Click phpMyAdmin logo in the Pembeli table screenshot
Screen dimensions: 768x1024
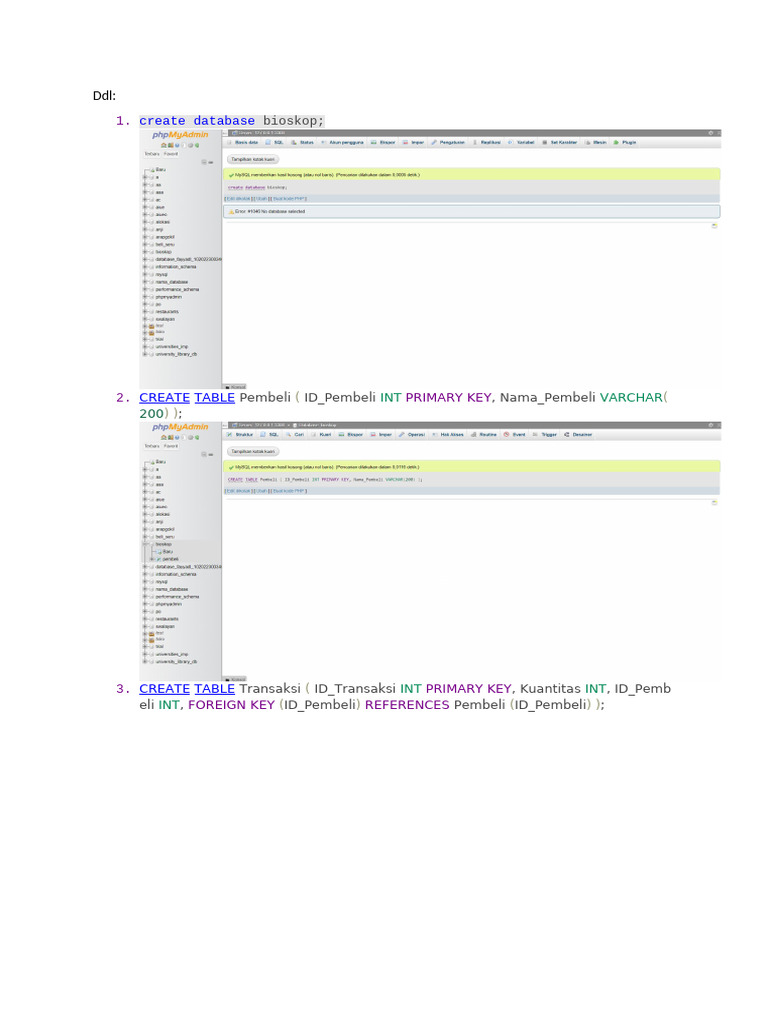pos(180,427)
